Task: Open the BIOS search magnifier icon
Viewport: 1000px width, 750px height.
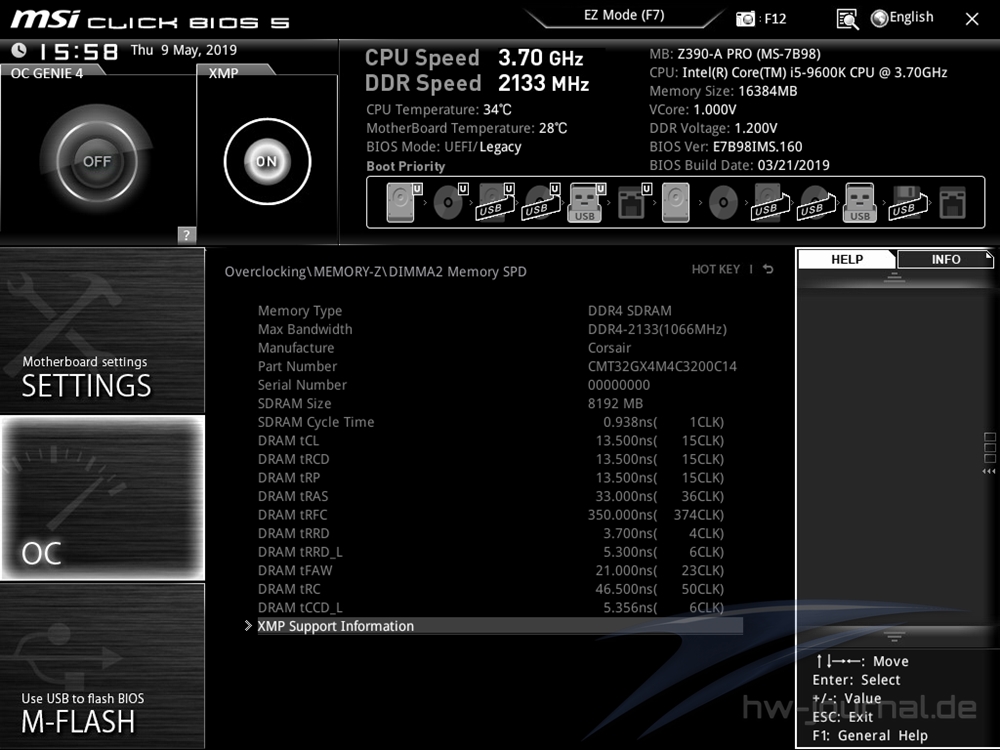Action: (847, 19)
